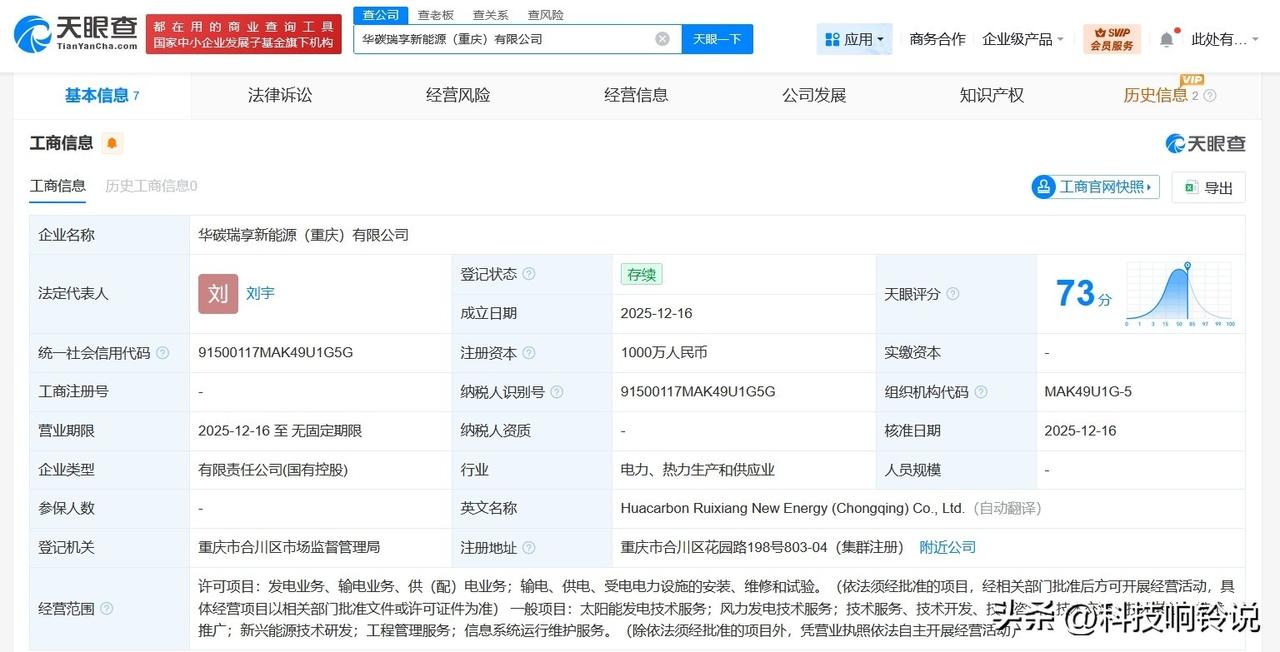Switch to 历史工商信息 tab

(150, 185)
